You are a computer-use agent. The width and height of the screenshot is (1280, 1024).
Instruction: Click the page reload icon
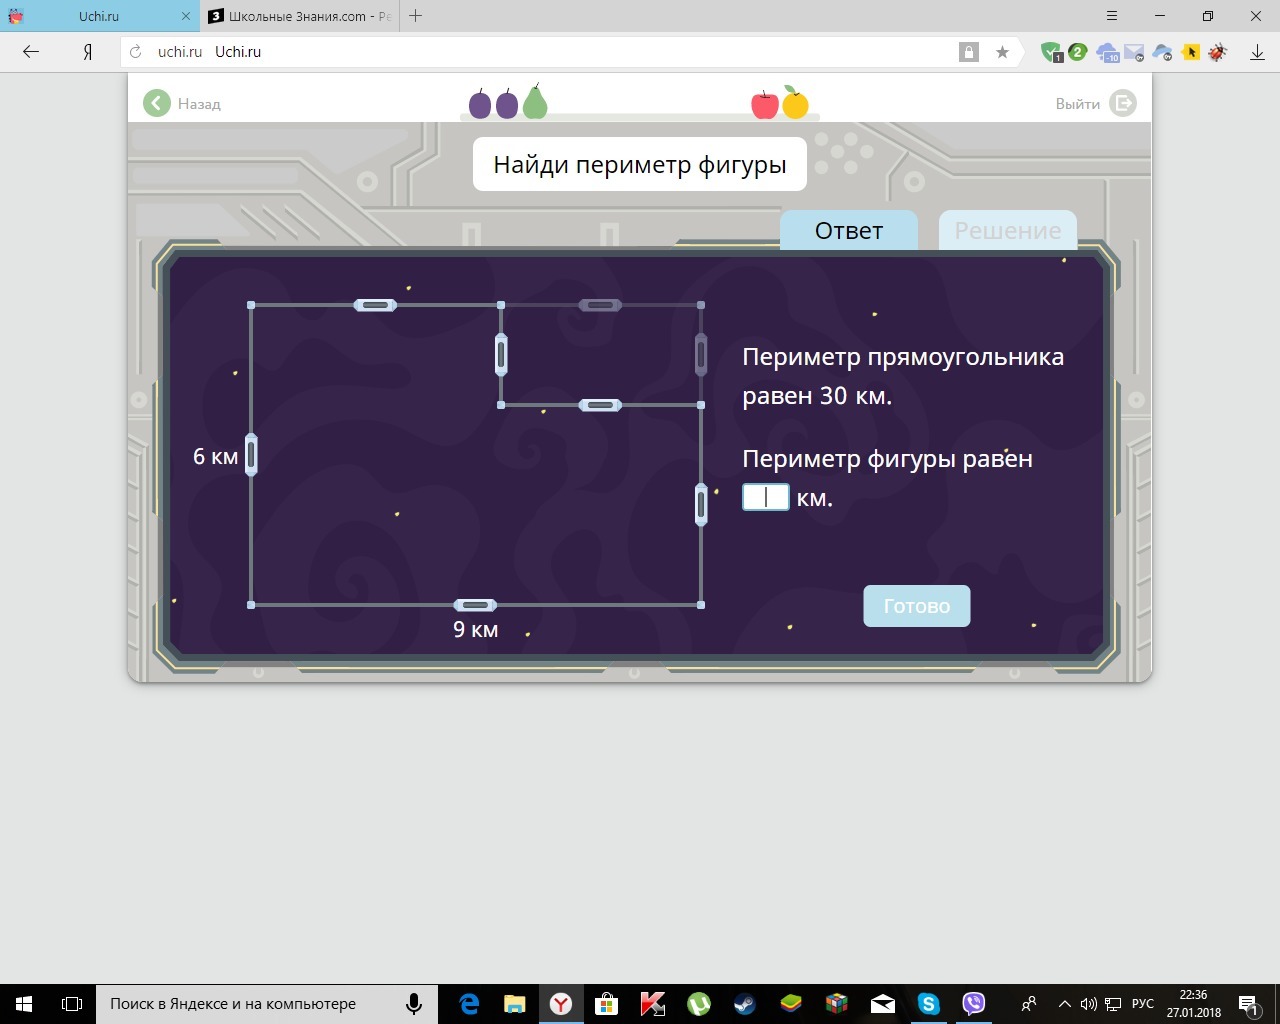pos(136,52)
